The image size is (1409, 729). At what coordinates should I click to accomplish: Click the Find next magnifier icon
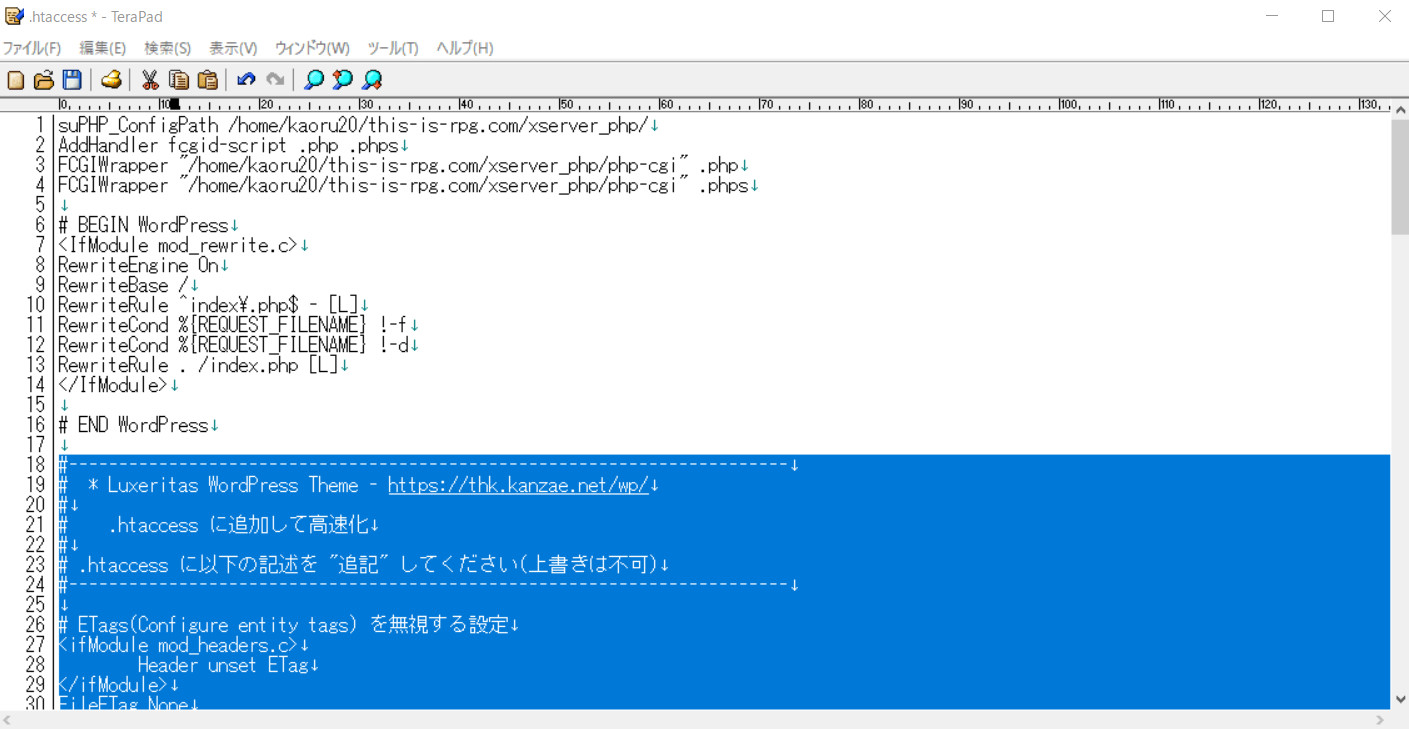click(372, 80)
